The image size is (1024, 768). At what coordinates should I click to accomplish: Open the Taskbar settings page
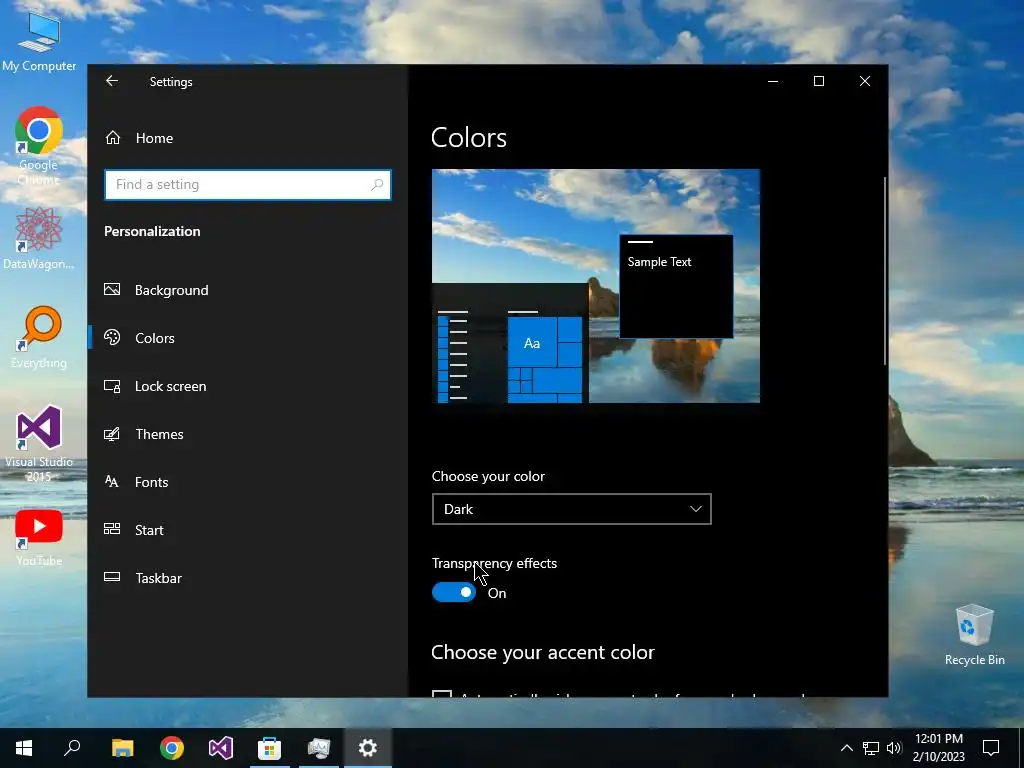[x=248, y=578]
